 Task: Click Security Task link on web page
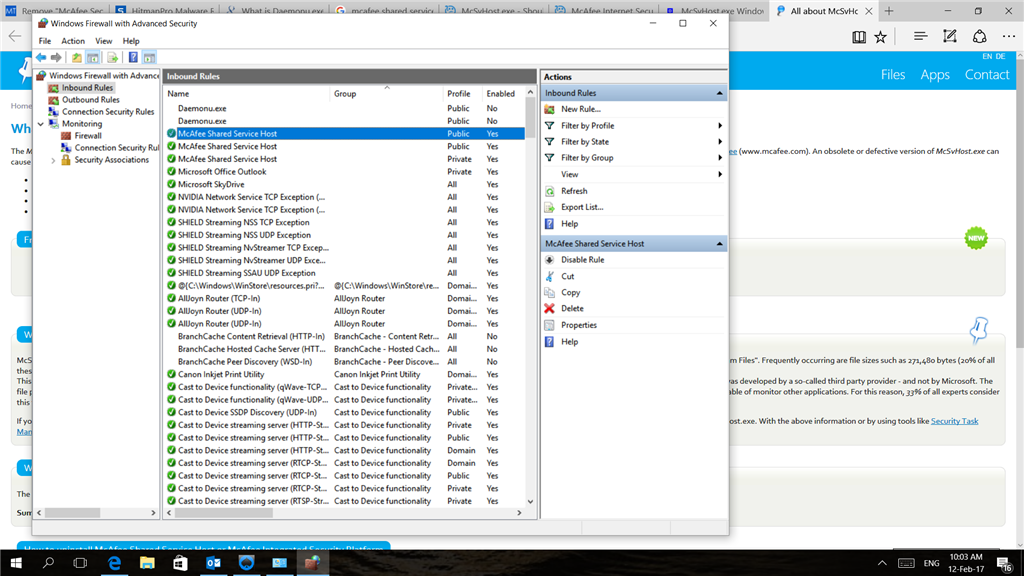coord(954,421)
